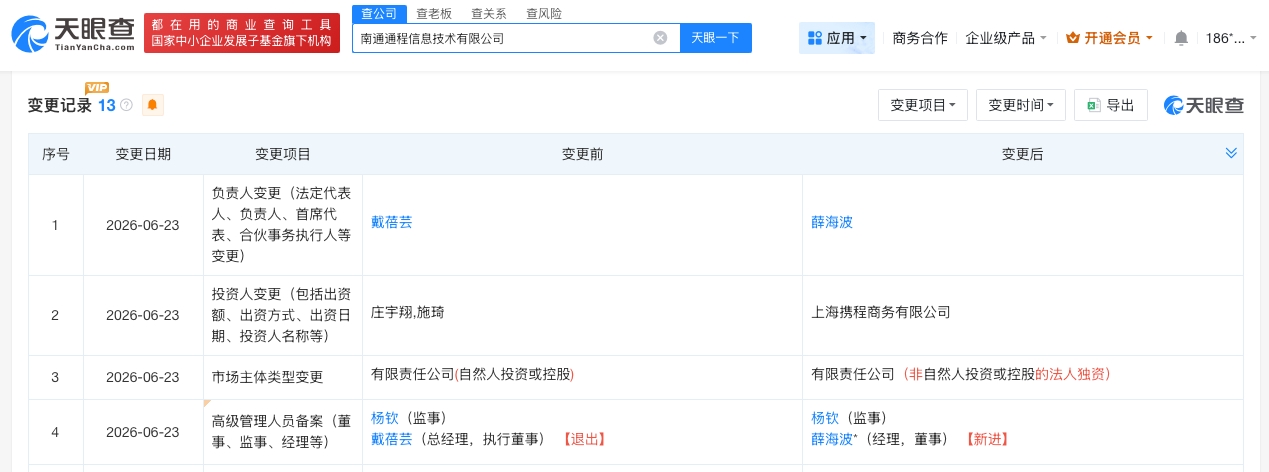This screenshot has width=1269, height=472.
Task: Open the 应用 apps dropdown
Action: (837, 38)
